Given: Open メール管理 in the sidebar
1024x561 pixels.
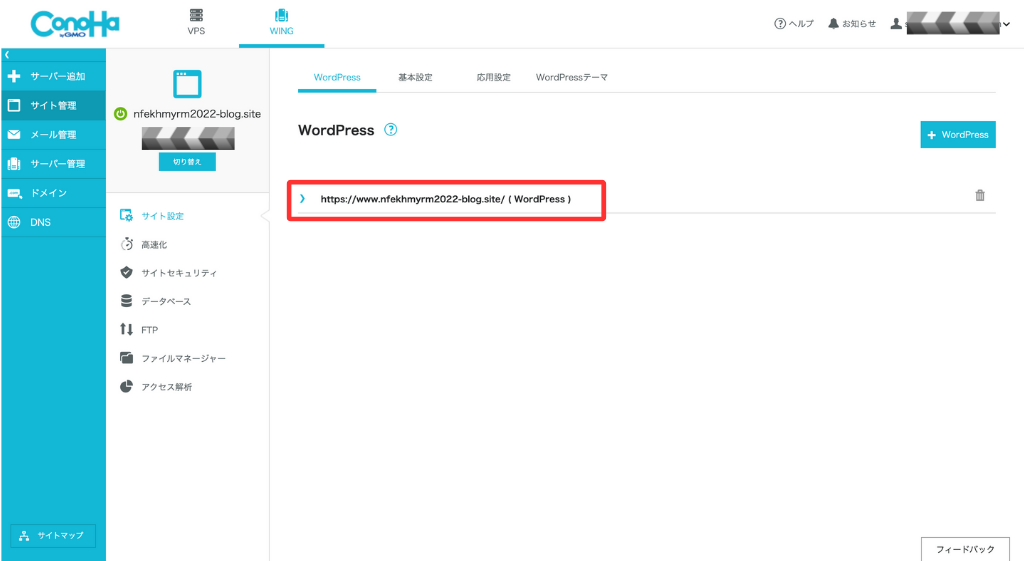Looking at the screenshot, I should click(53, 135).
